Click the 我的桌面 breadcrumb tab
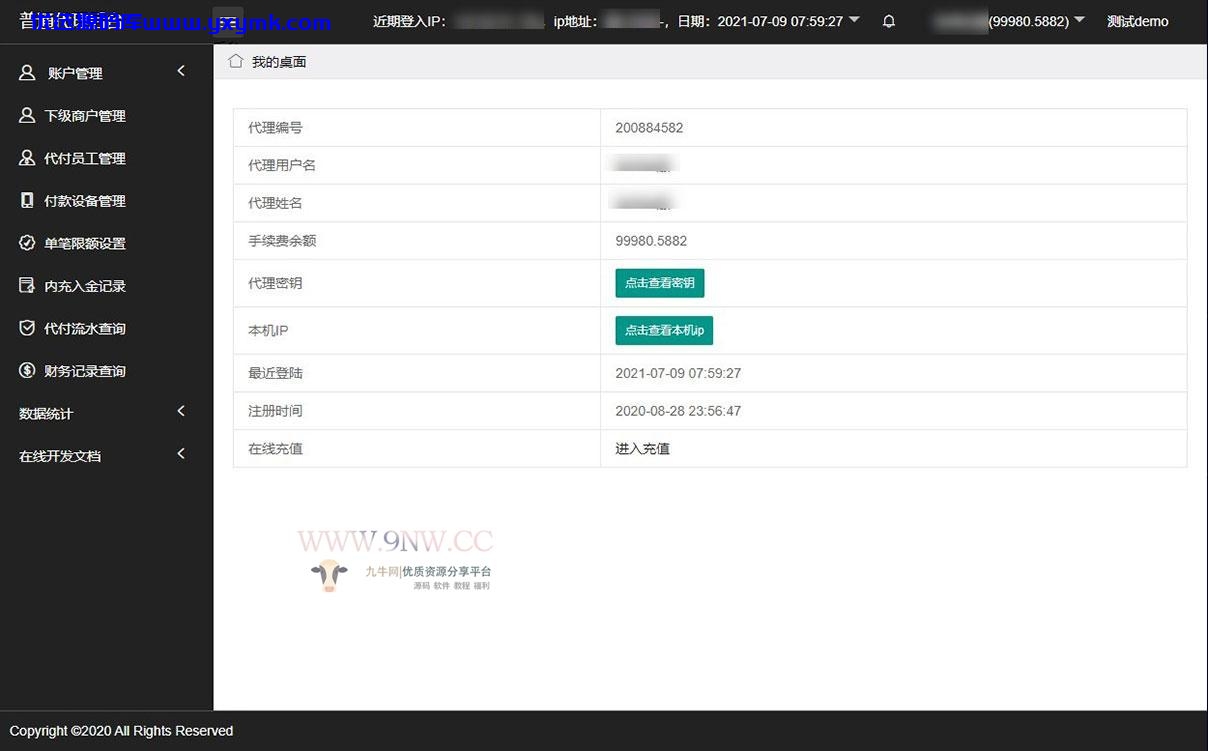 click(x=278, y=62)
